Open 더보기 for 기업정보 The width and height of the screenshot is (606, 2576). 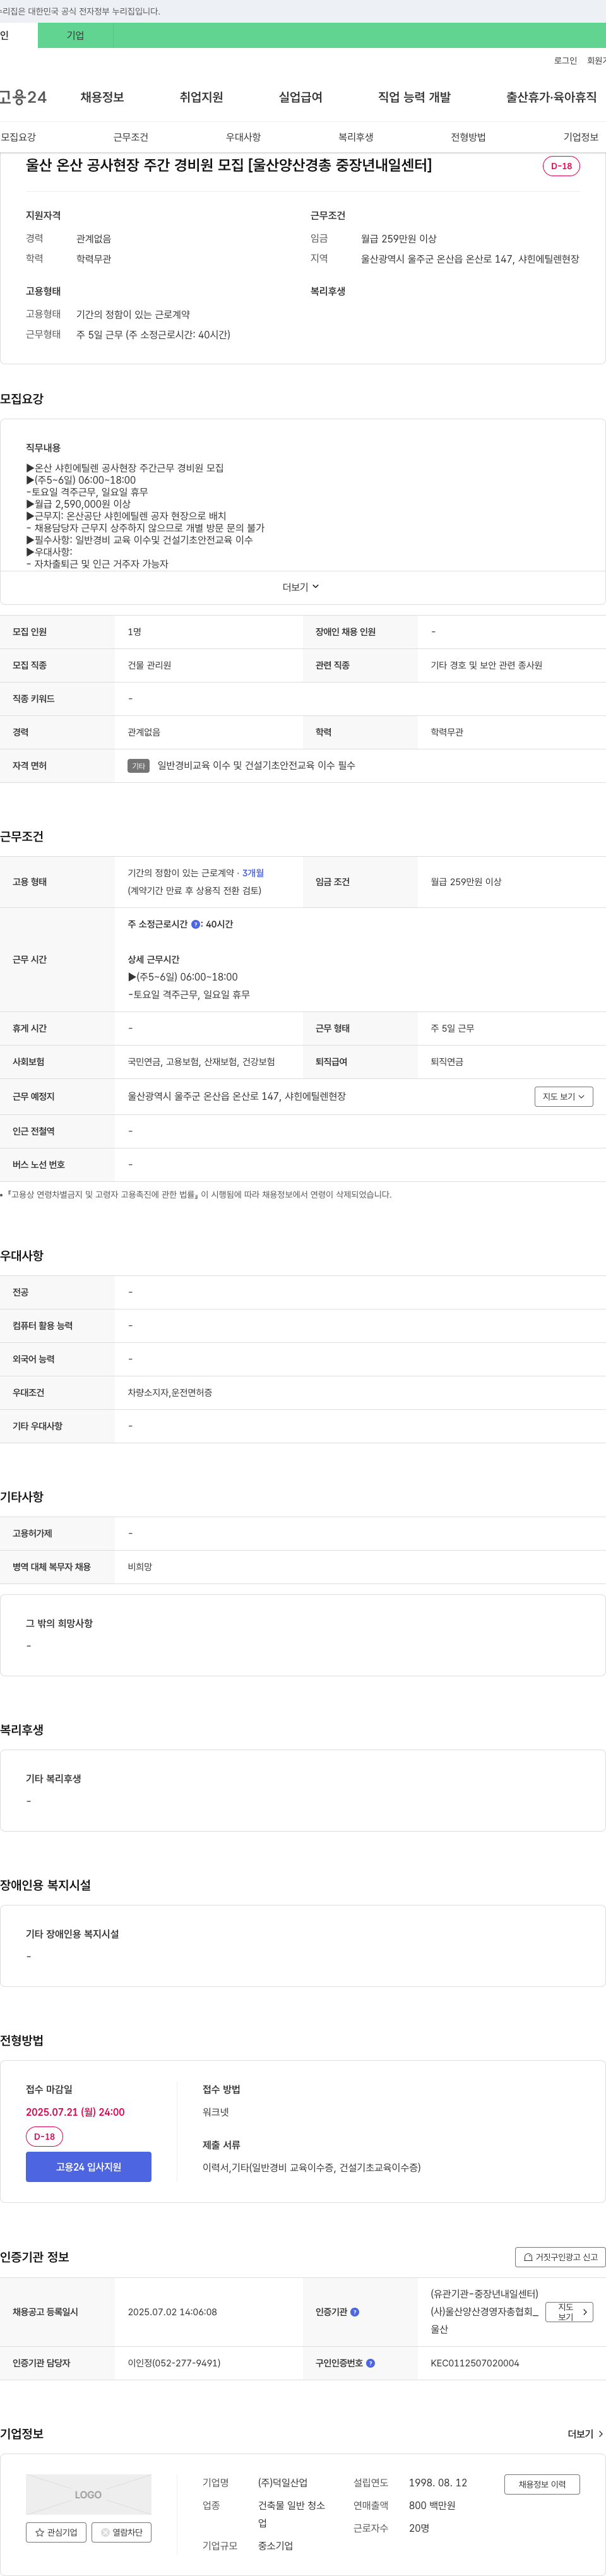click(585, 2434)
